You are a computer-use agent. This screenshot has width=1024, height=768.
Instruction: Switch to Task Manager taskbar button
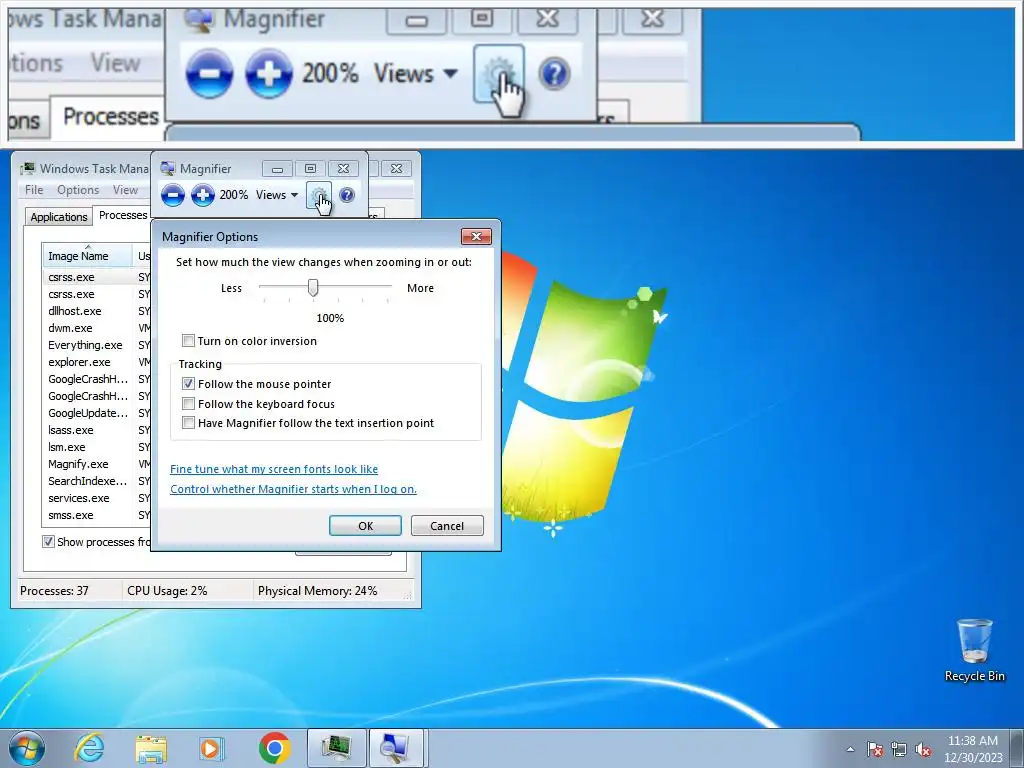[336, 748]
